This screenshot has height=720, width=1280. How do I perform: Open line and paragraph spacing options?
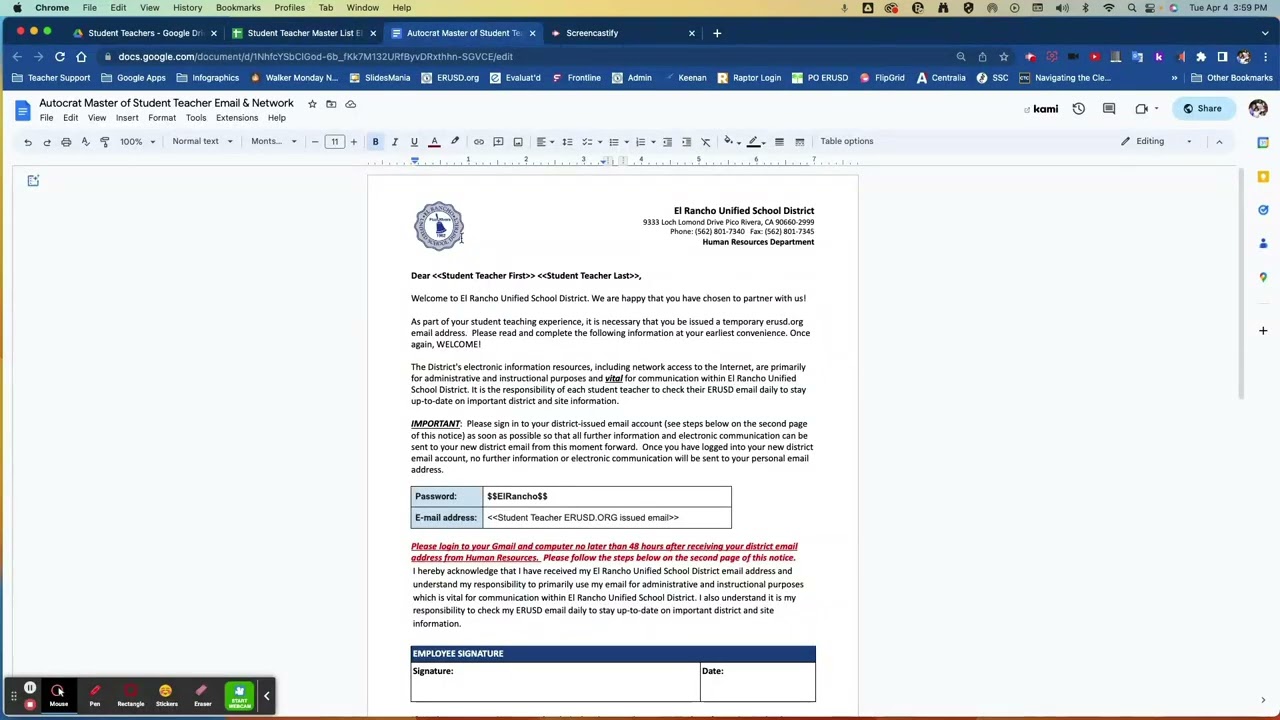[567, 142]
